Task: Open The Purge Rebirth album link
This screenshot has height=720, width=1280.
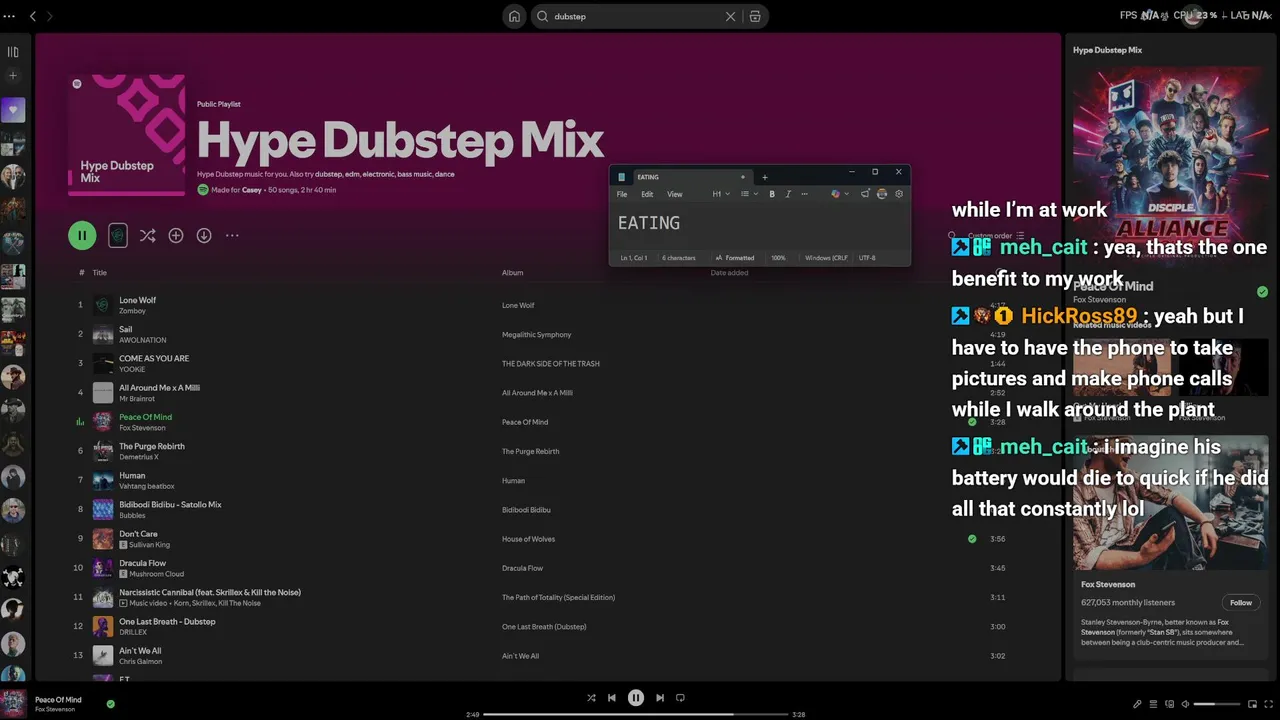Action: 530,451
